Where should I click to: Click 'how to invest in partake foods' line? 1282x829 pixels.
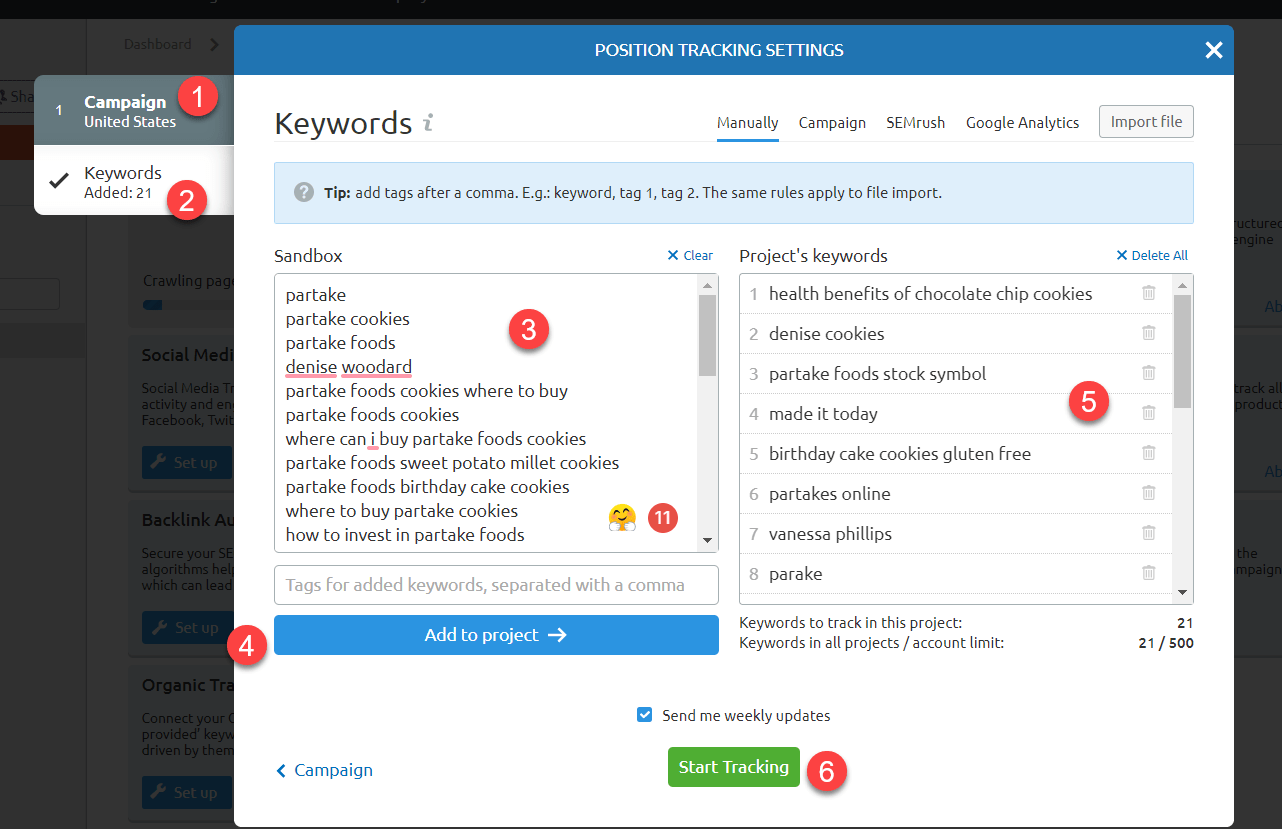click(405, 535)
